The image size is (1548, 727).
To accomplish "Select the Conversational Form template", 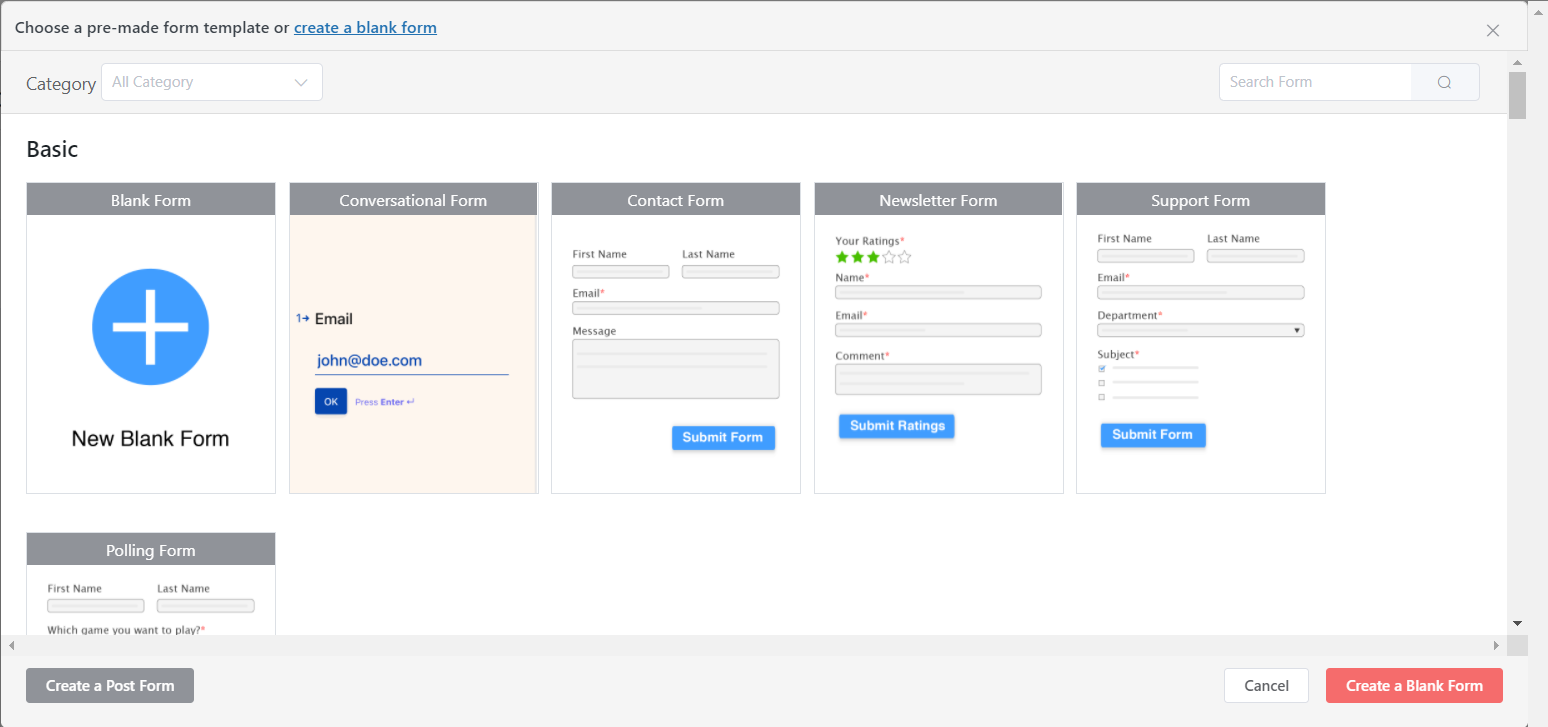I will (x=413, y=338).
